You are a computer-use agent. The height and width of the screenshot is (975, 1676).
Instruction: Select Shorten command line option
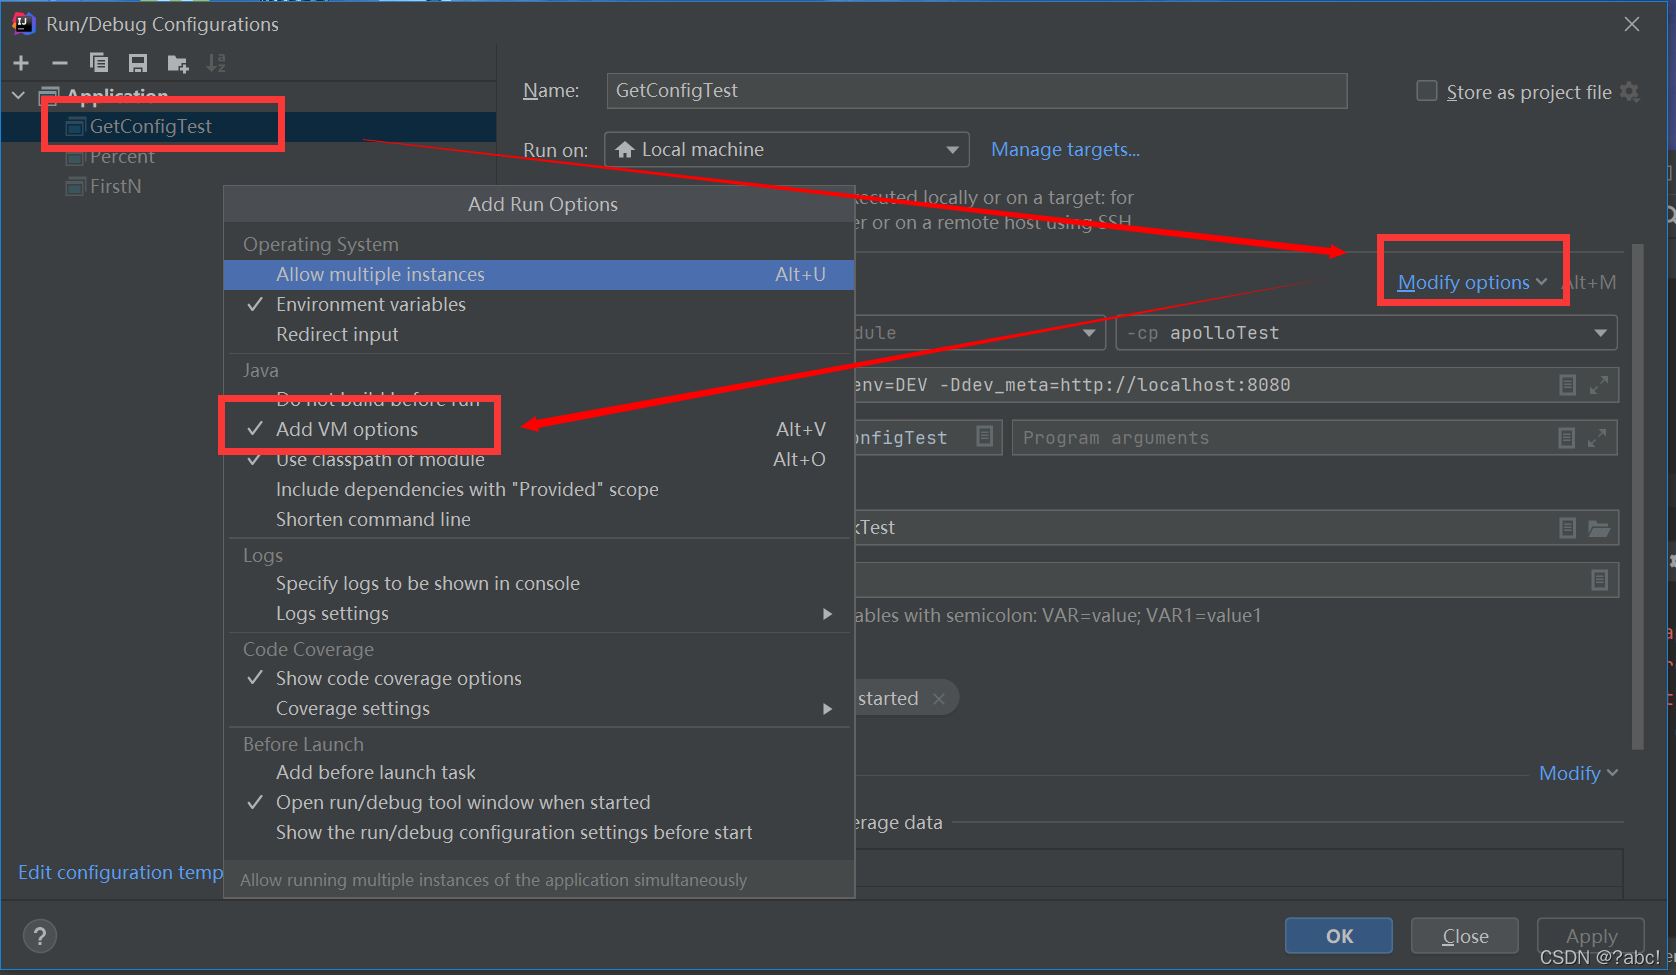tap(540, 519)
